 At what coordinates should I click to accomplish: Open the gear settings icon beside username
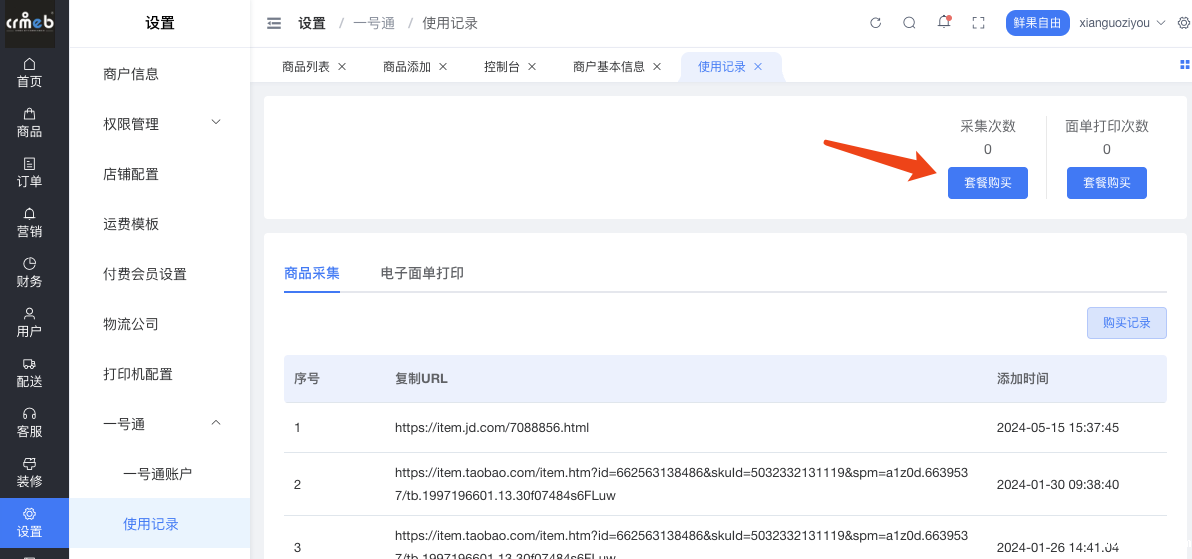pyautogui.click(x=1183, y=23)
